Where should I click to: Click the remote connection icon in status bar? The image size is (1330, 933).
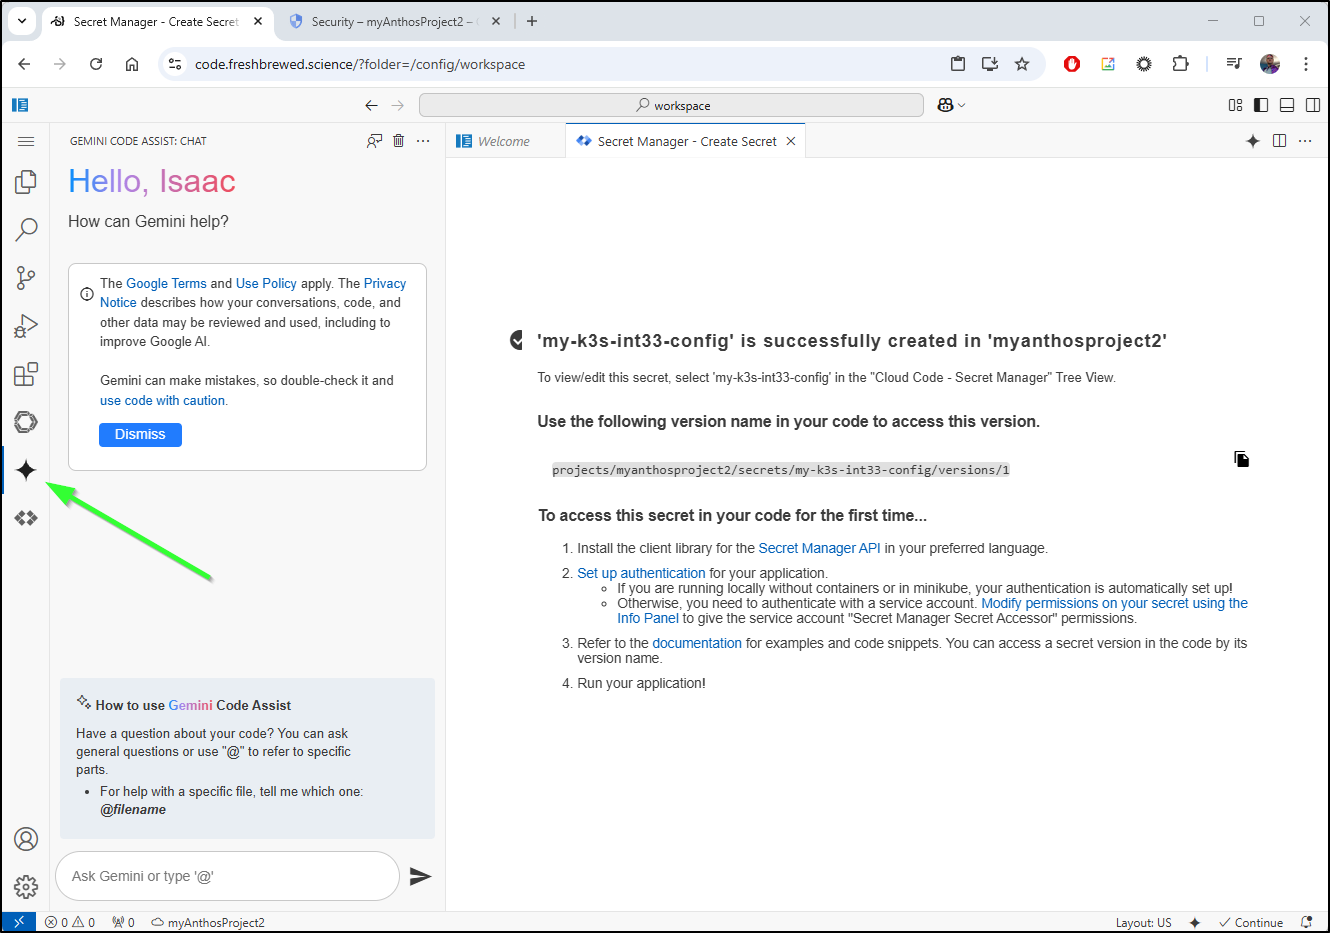pyautogui.click(x=19, y=922)
